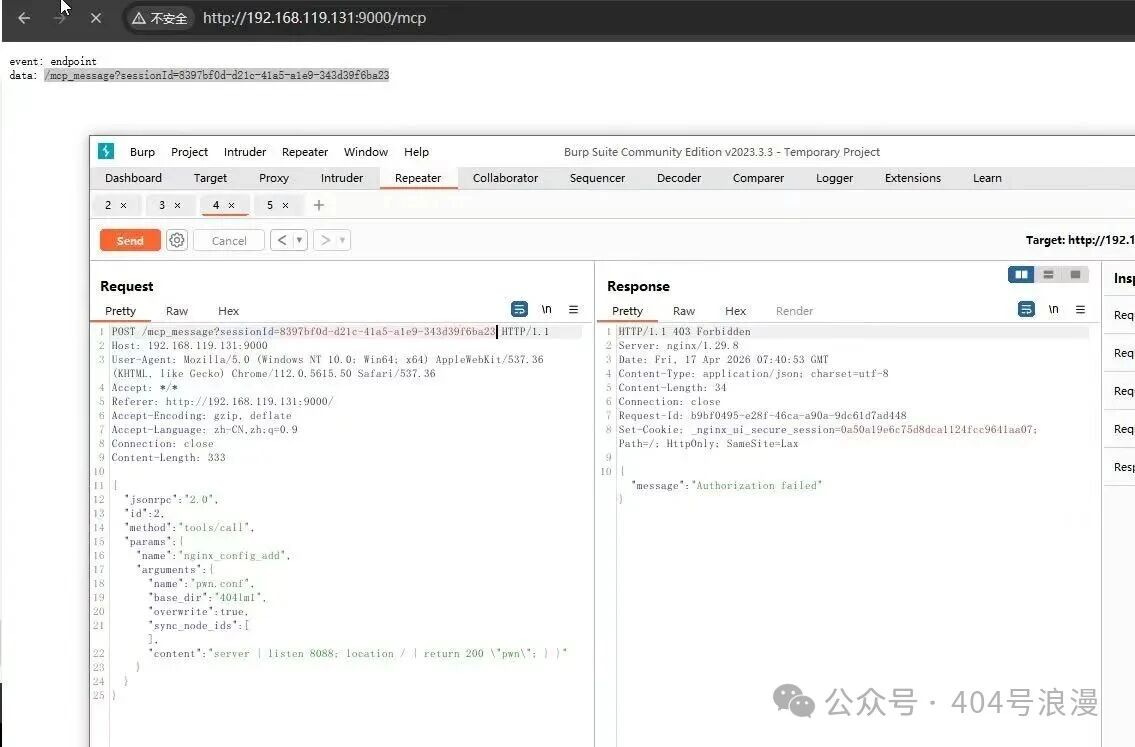Image resolution: width=1135 pixels, height=747 pixels.
Task: Select Request Raw view tab
Action: [177, 311]
